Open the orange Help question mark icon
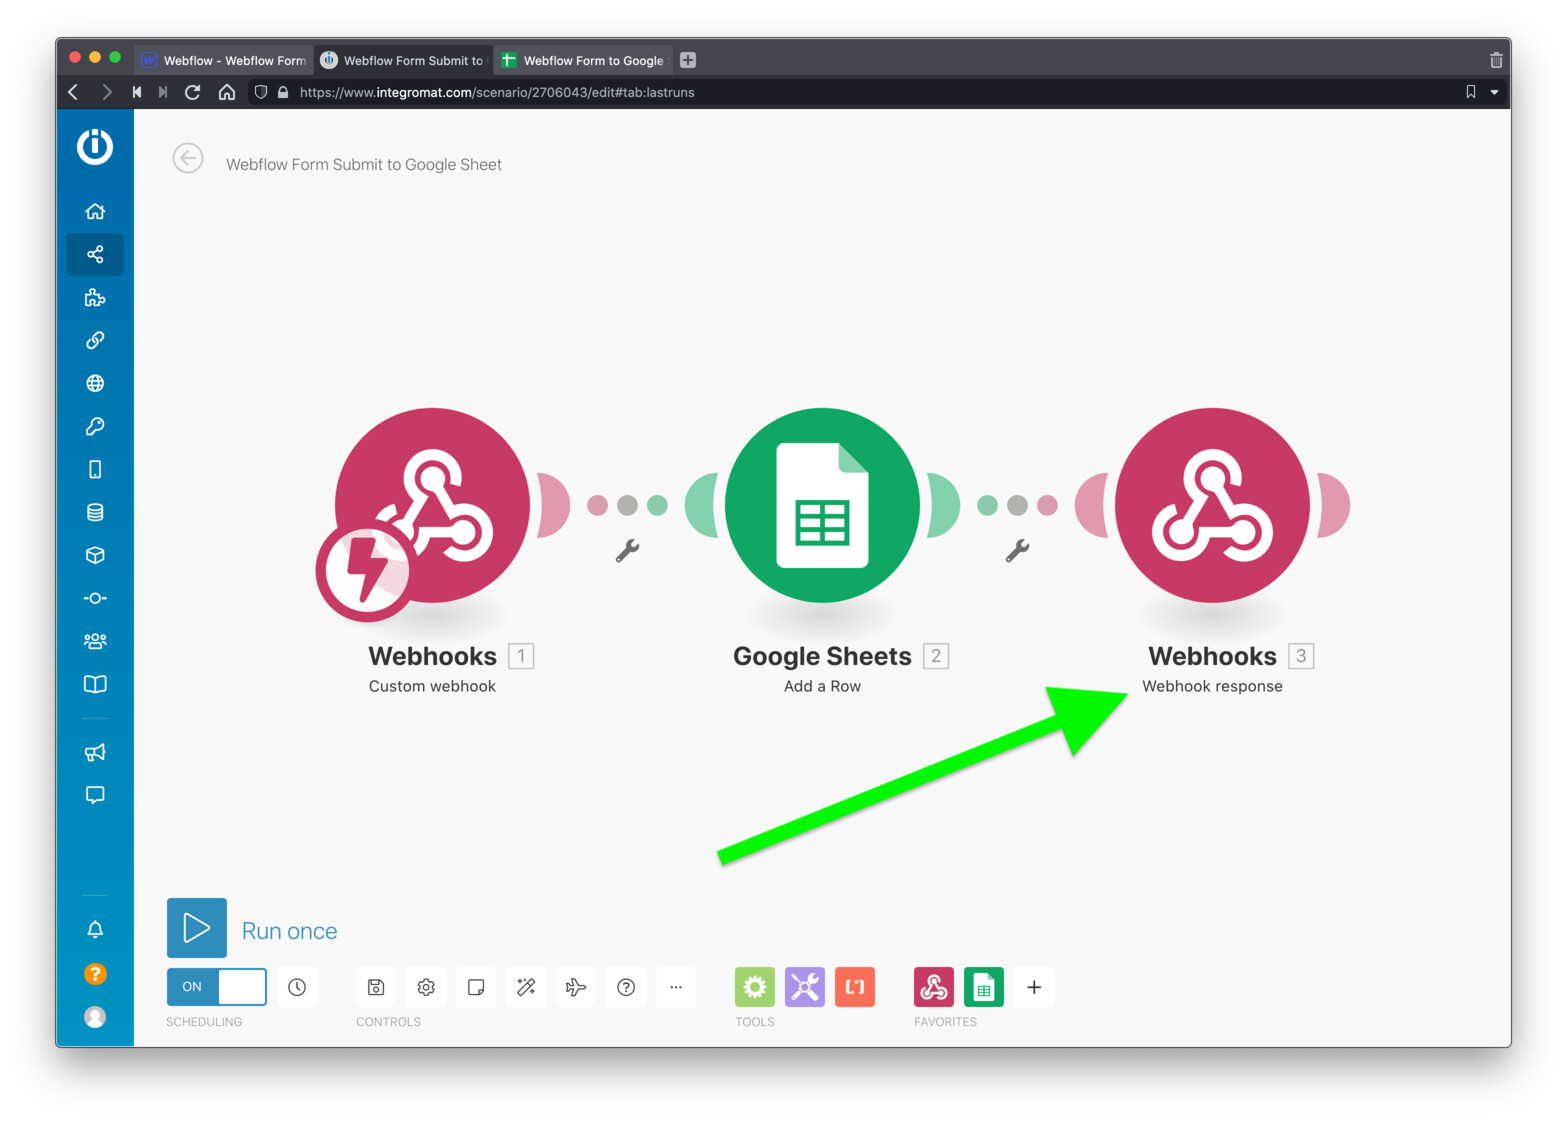Image resolution: width=1567 pixels, height=1121 pixels. tap(95, 973)
